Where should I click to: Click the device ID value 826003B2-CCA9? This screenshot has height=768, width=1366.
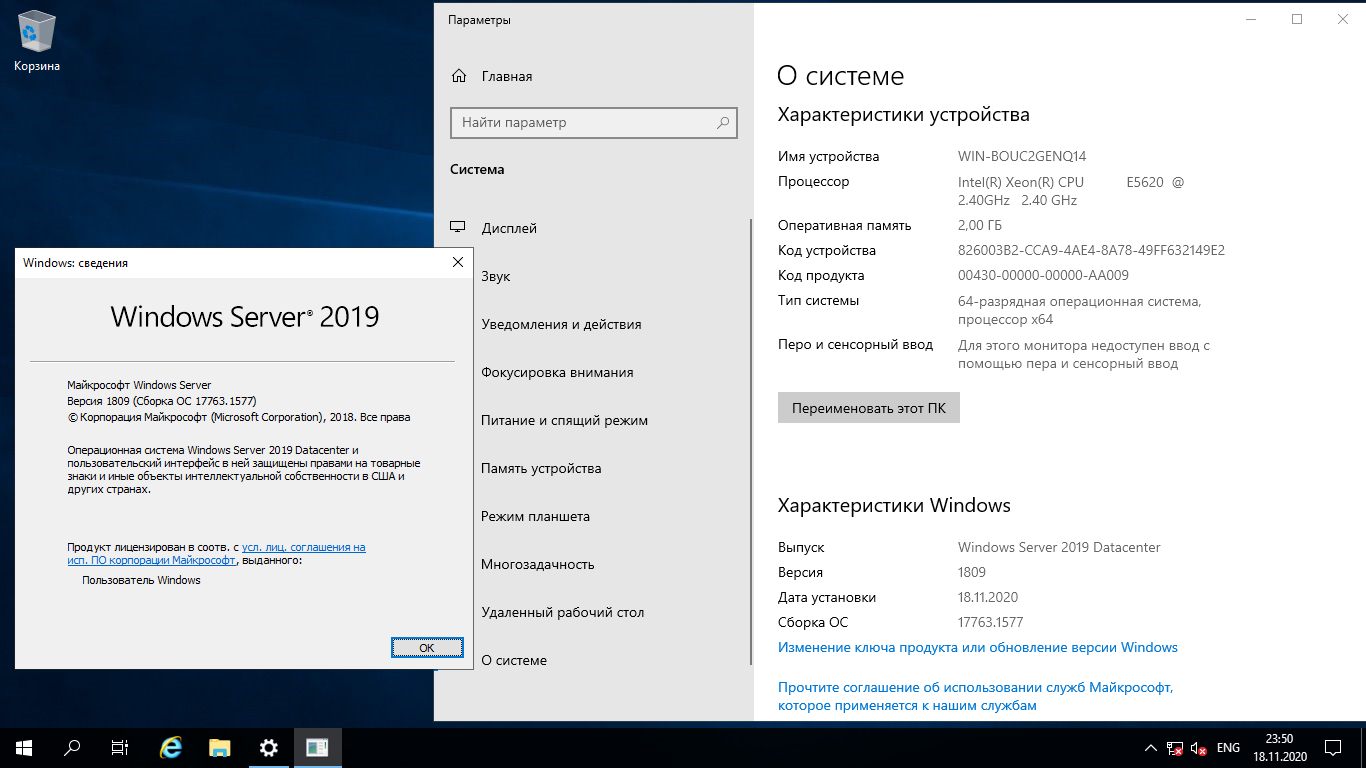[1091, 250]
